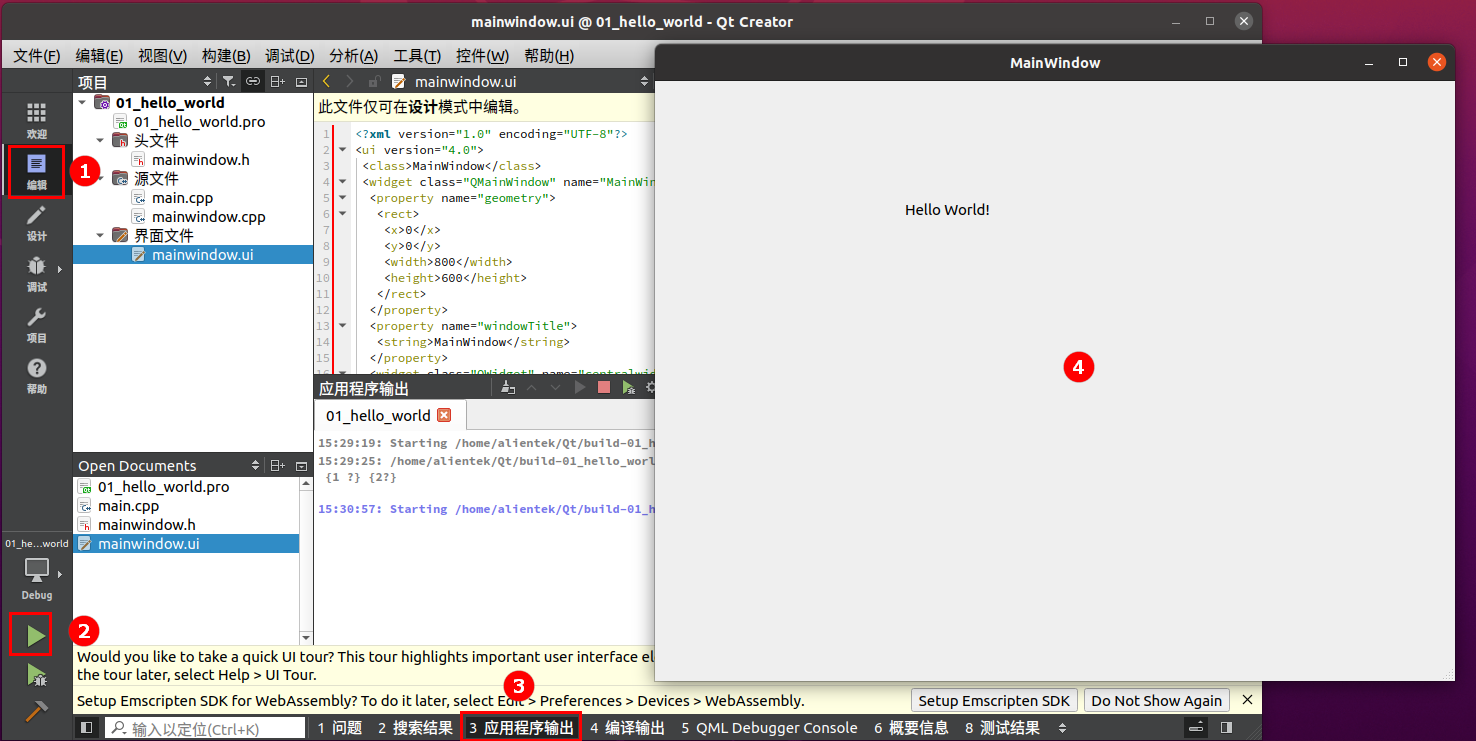Open the 编辑(E) menu
The image size is (1476, 741).
coord(99,56)
